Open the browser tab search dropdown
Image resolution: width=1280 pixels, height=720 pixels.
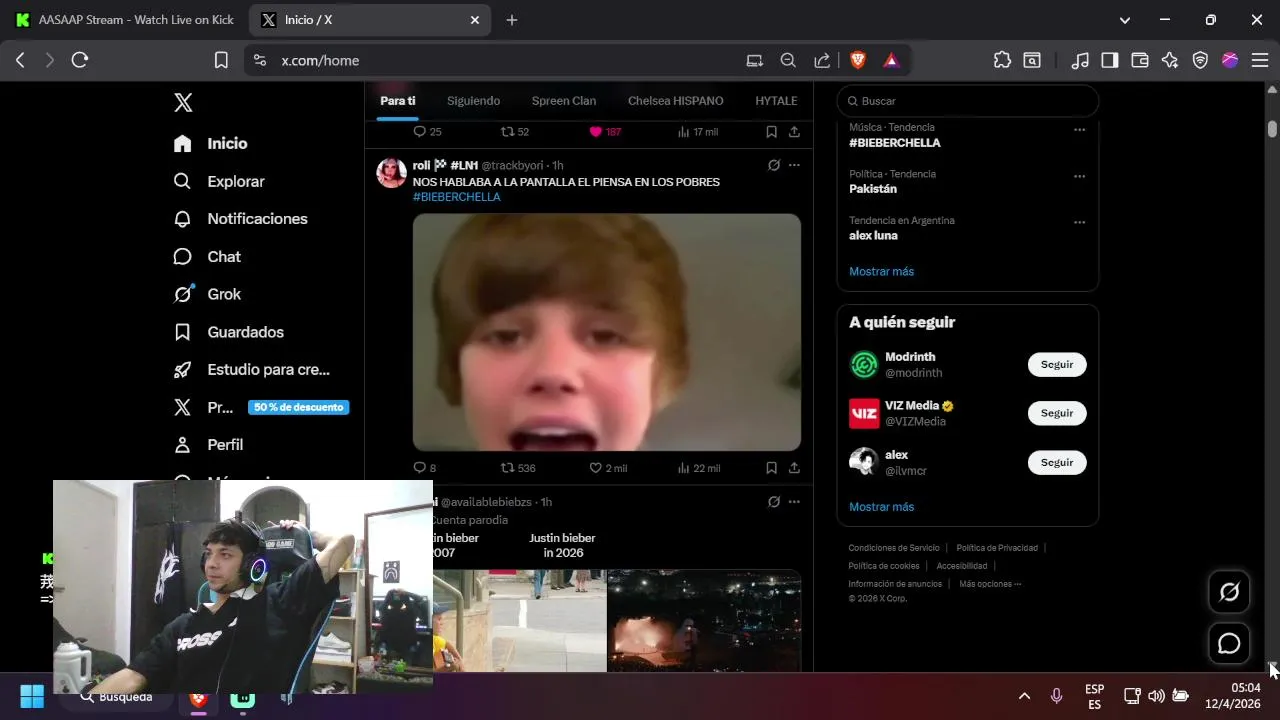tap(1125, 20)
